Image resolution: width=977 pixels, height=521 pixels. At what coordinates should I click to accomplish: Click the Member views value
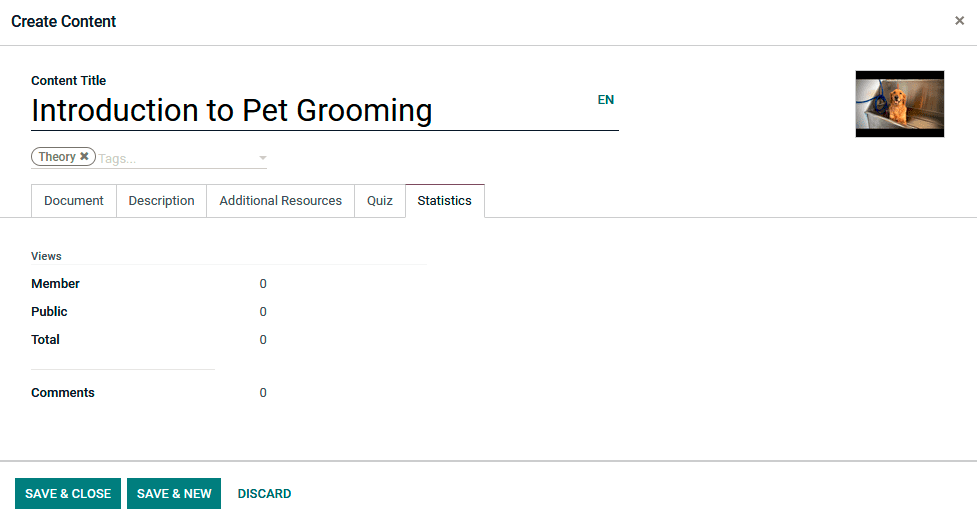(263, 284)
